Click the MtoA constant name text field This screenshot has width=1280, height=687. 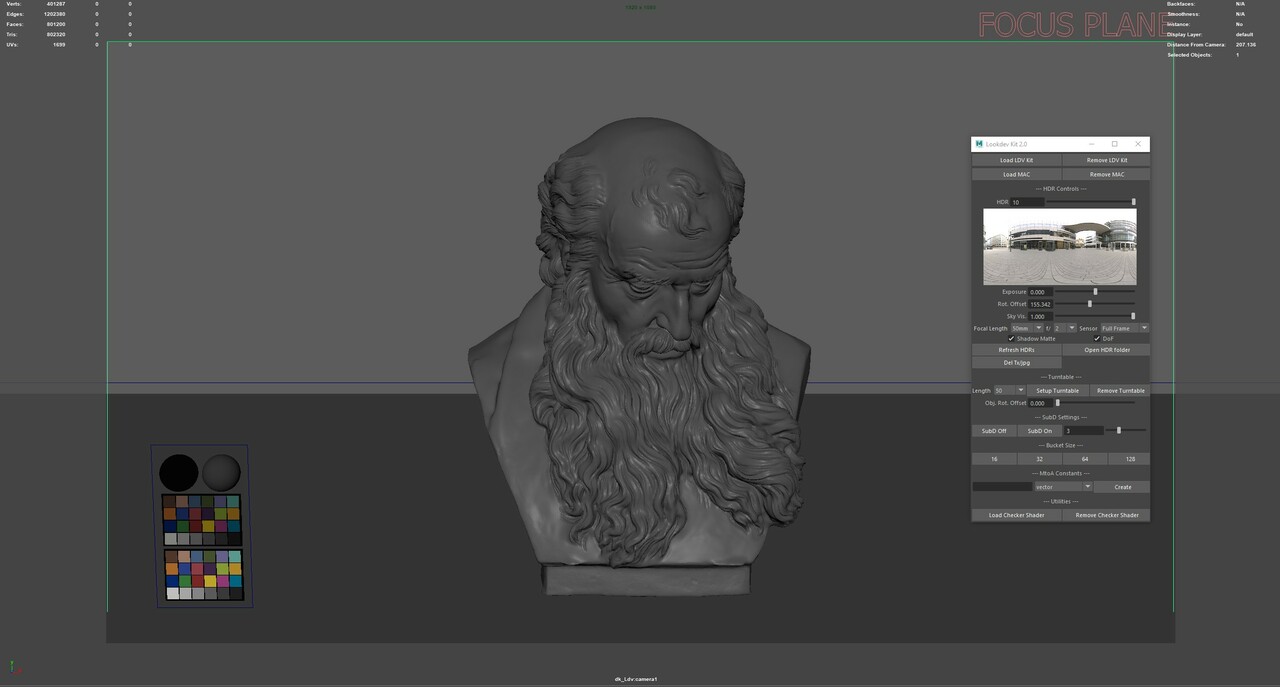[x=1002, y=487]
